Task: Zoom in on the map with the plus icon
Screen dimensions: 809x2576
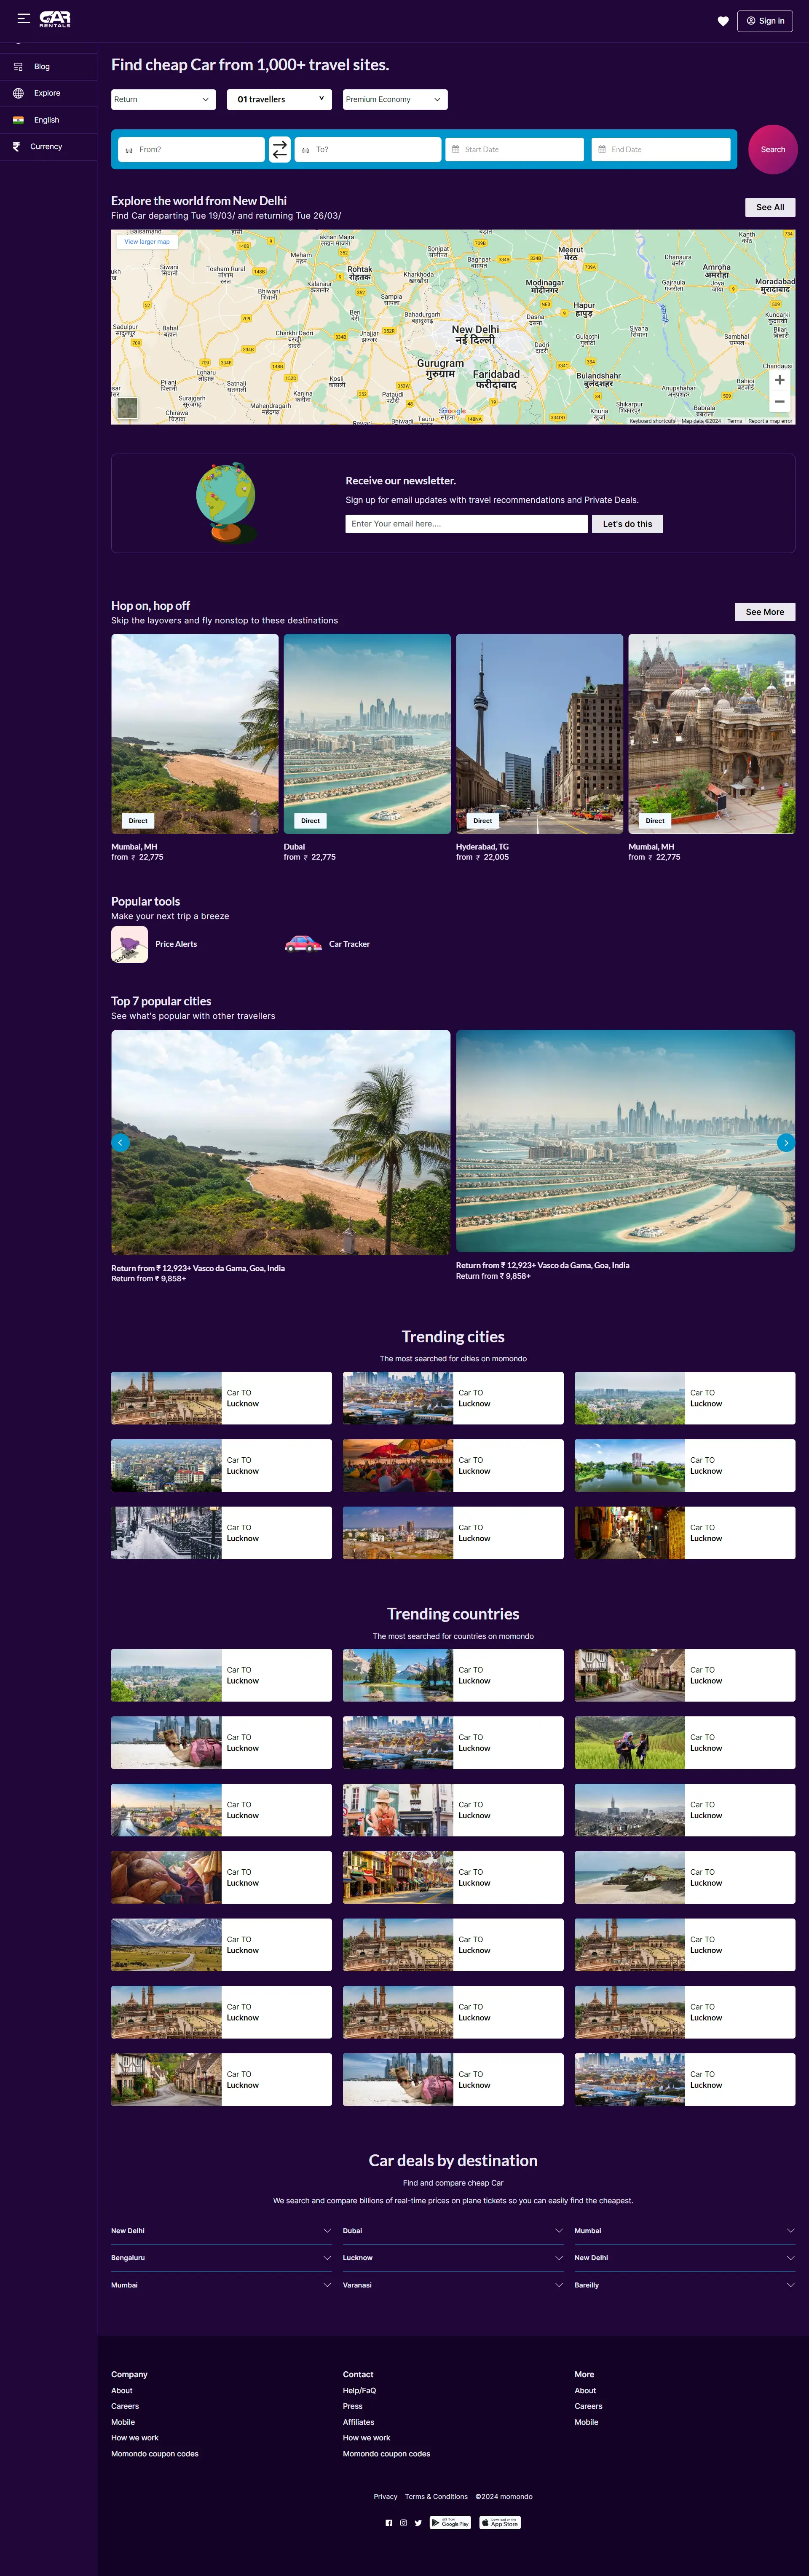Action: 779,380
